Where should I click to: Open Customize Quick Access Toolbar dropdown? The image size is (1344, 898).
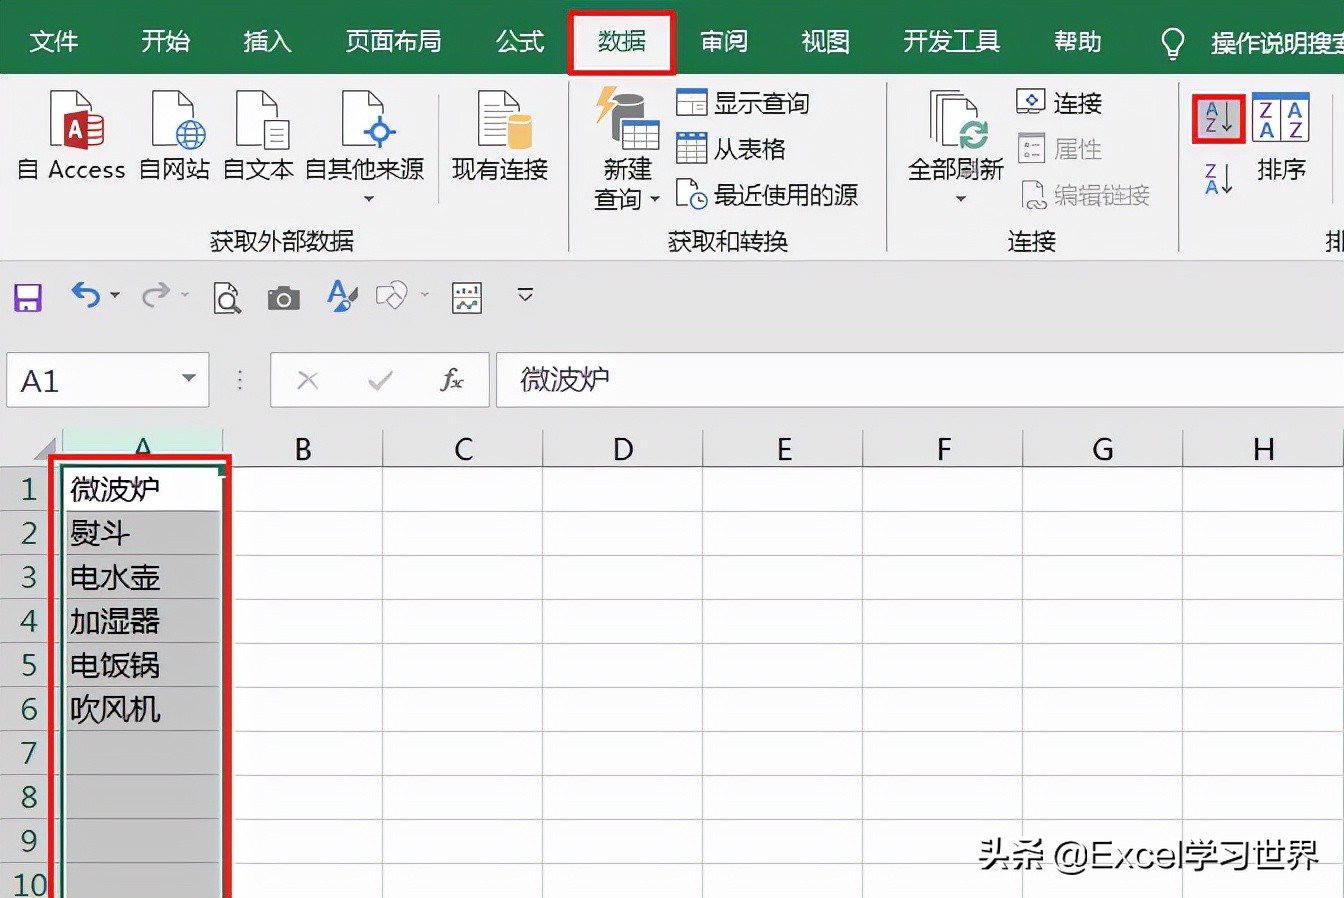pos(525,295)
